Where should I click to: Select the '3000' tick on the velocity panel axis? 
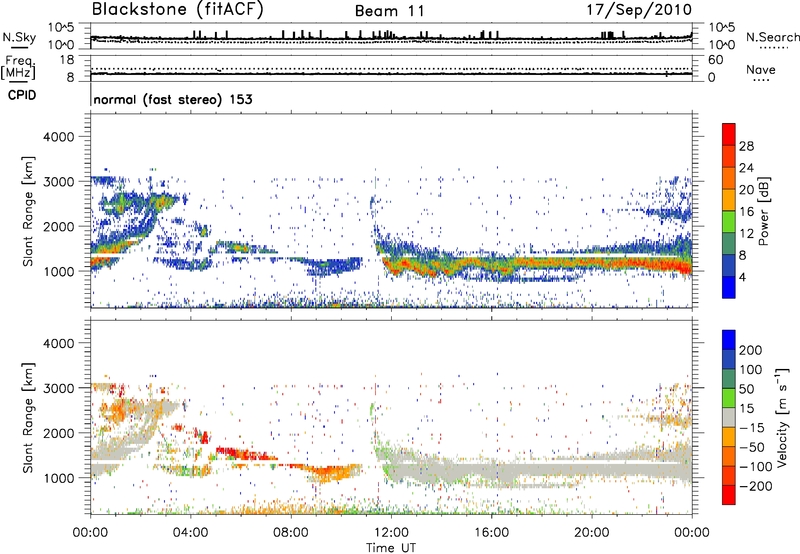(58, 388)
